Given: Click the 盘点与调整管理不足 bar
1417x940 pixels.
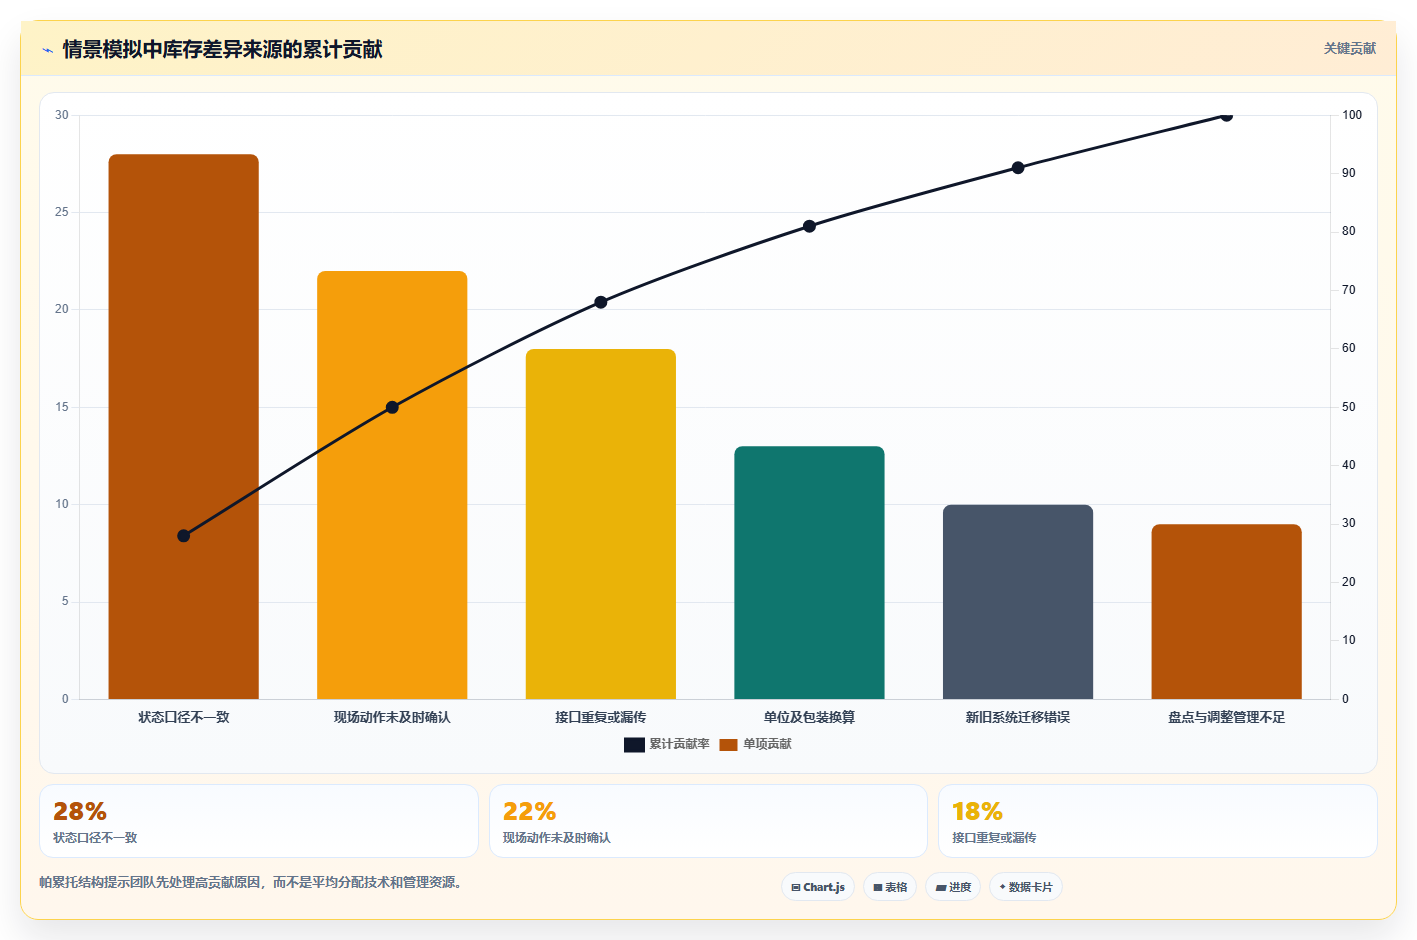Looking at the screenshot, I should [1226, 611].
